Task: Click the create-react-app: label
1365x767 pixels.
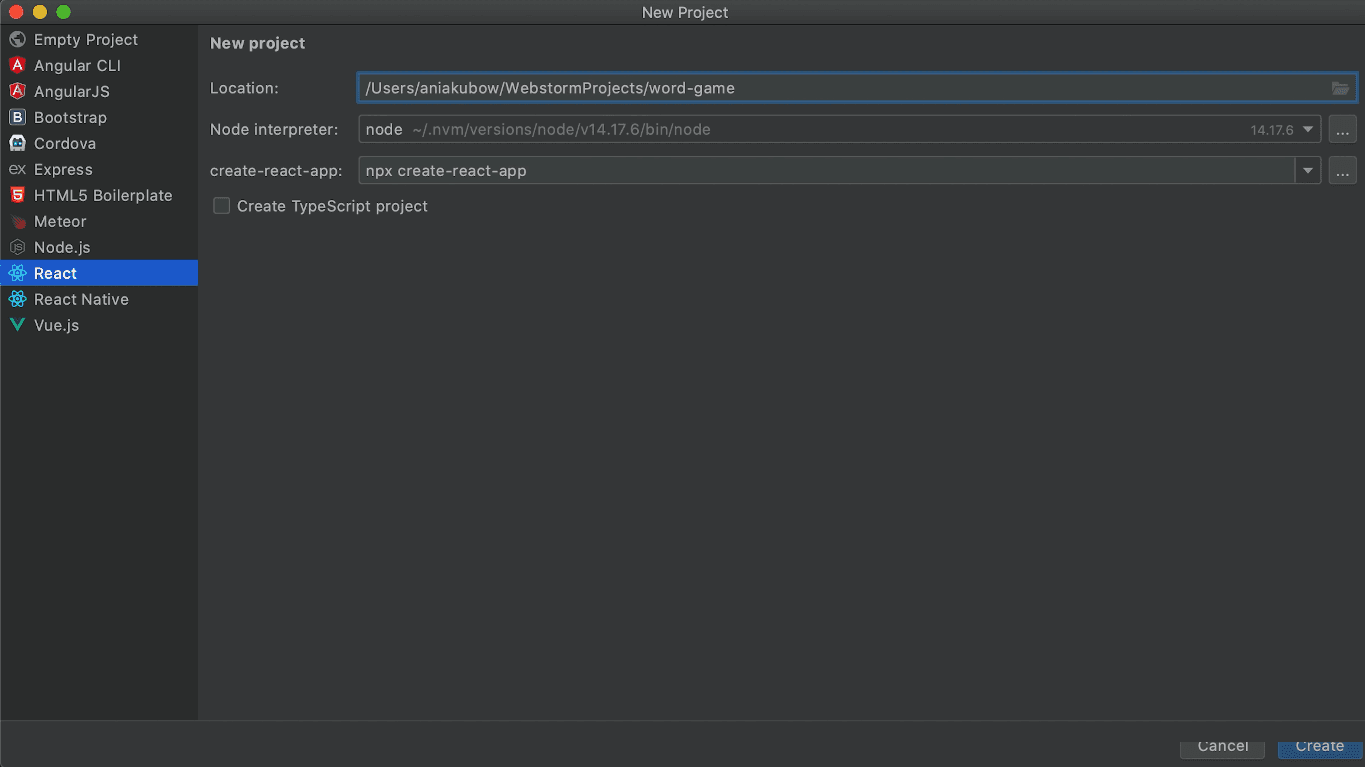Action: point(277,171)
